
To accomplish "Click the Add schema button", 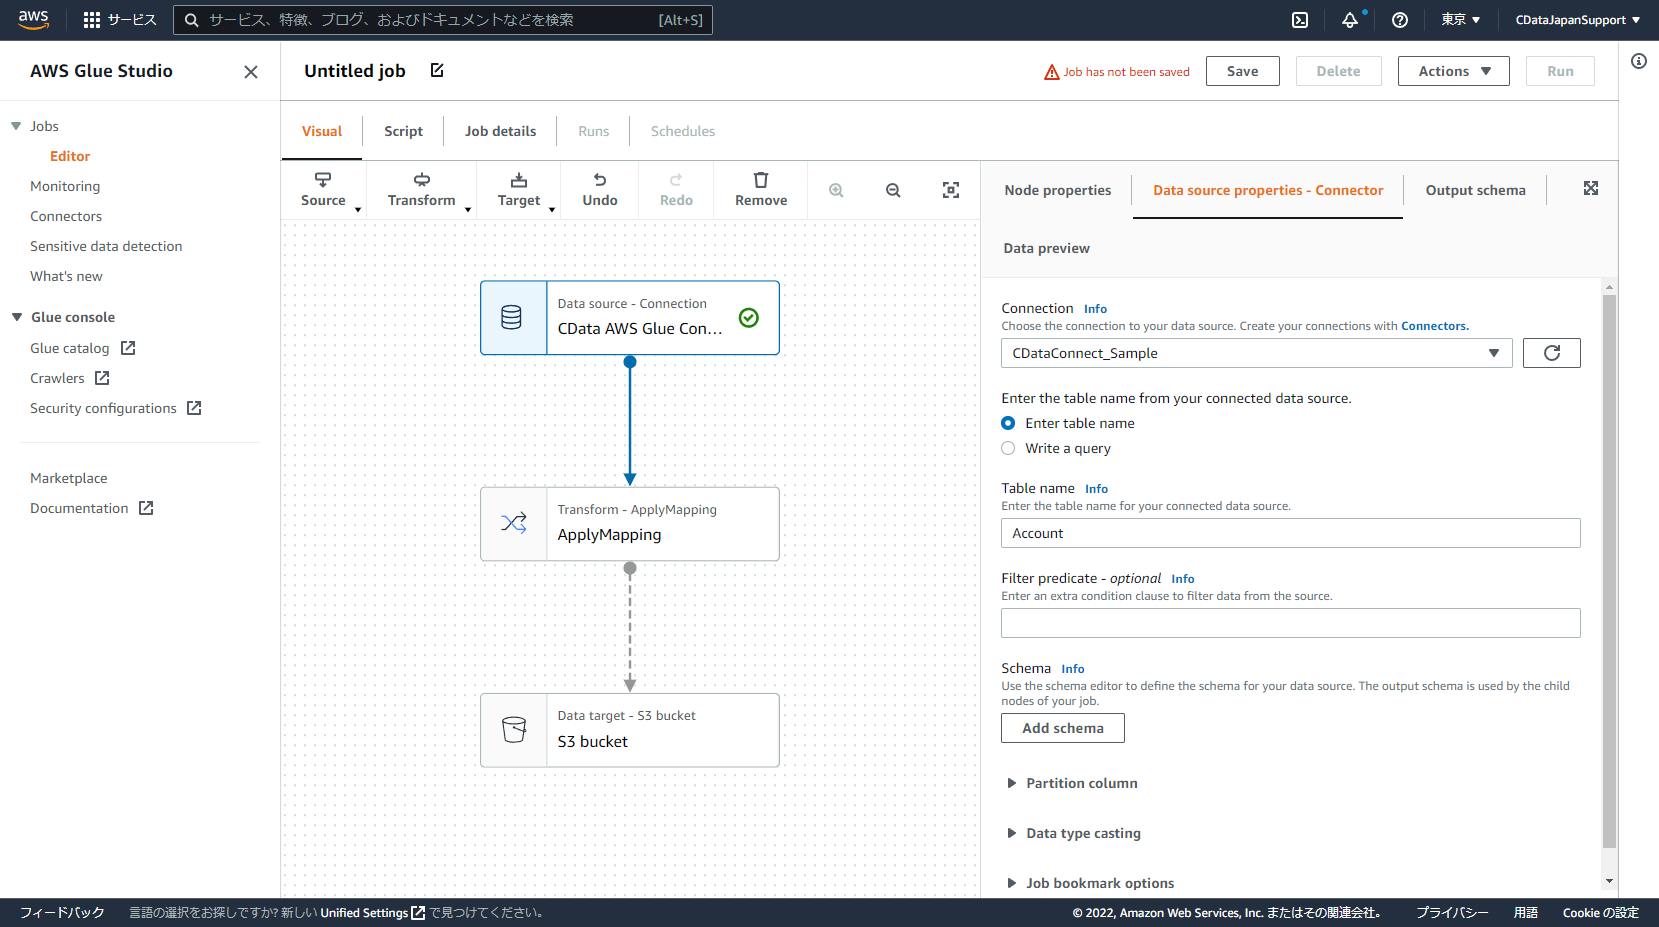I will [x=1063, y=728].
